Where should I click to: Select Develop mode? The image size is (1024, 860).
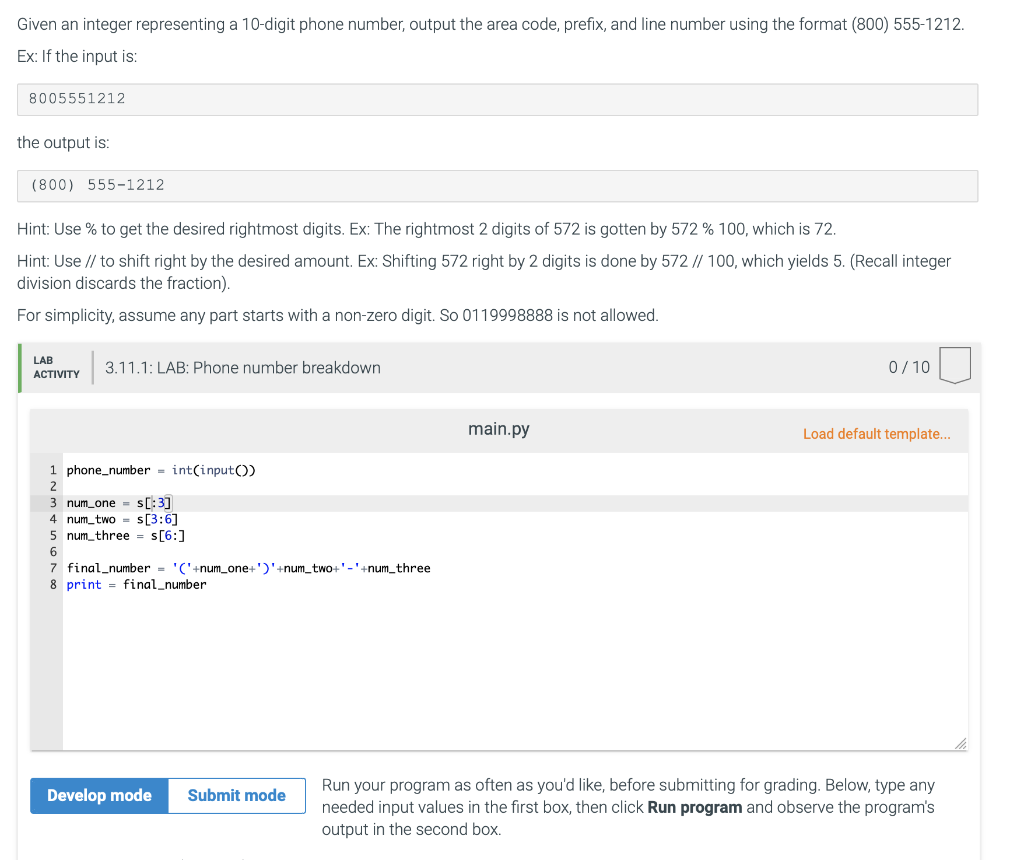(x=98, y=795)
